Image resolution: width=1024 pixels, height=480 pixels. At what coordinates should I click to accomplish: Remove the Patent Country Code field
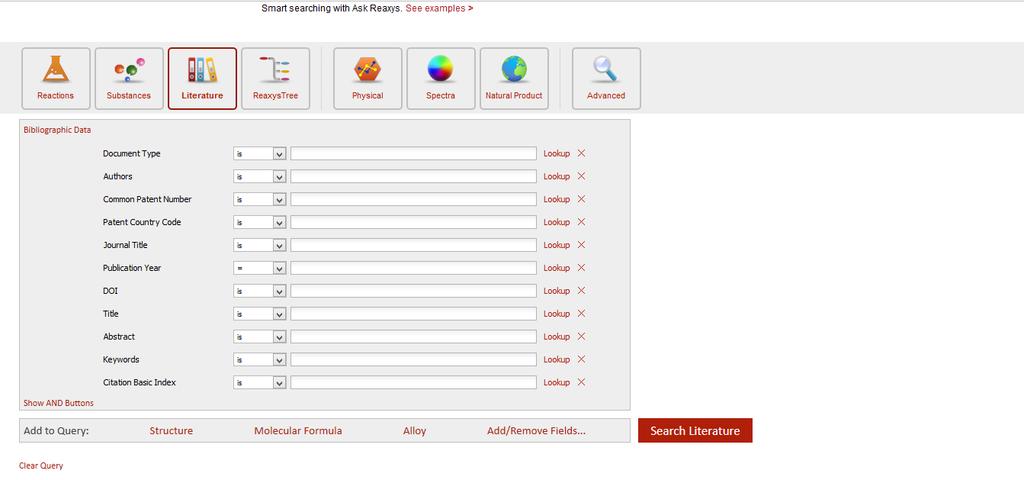click(x=581, y=222)
